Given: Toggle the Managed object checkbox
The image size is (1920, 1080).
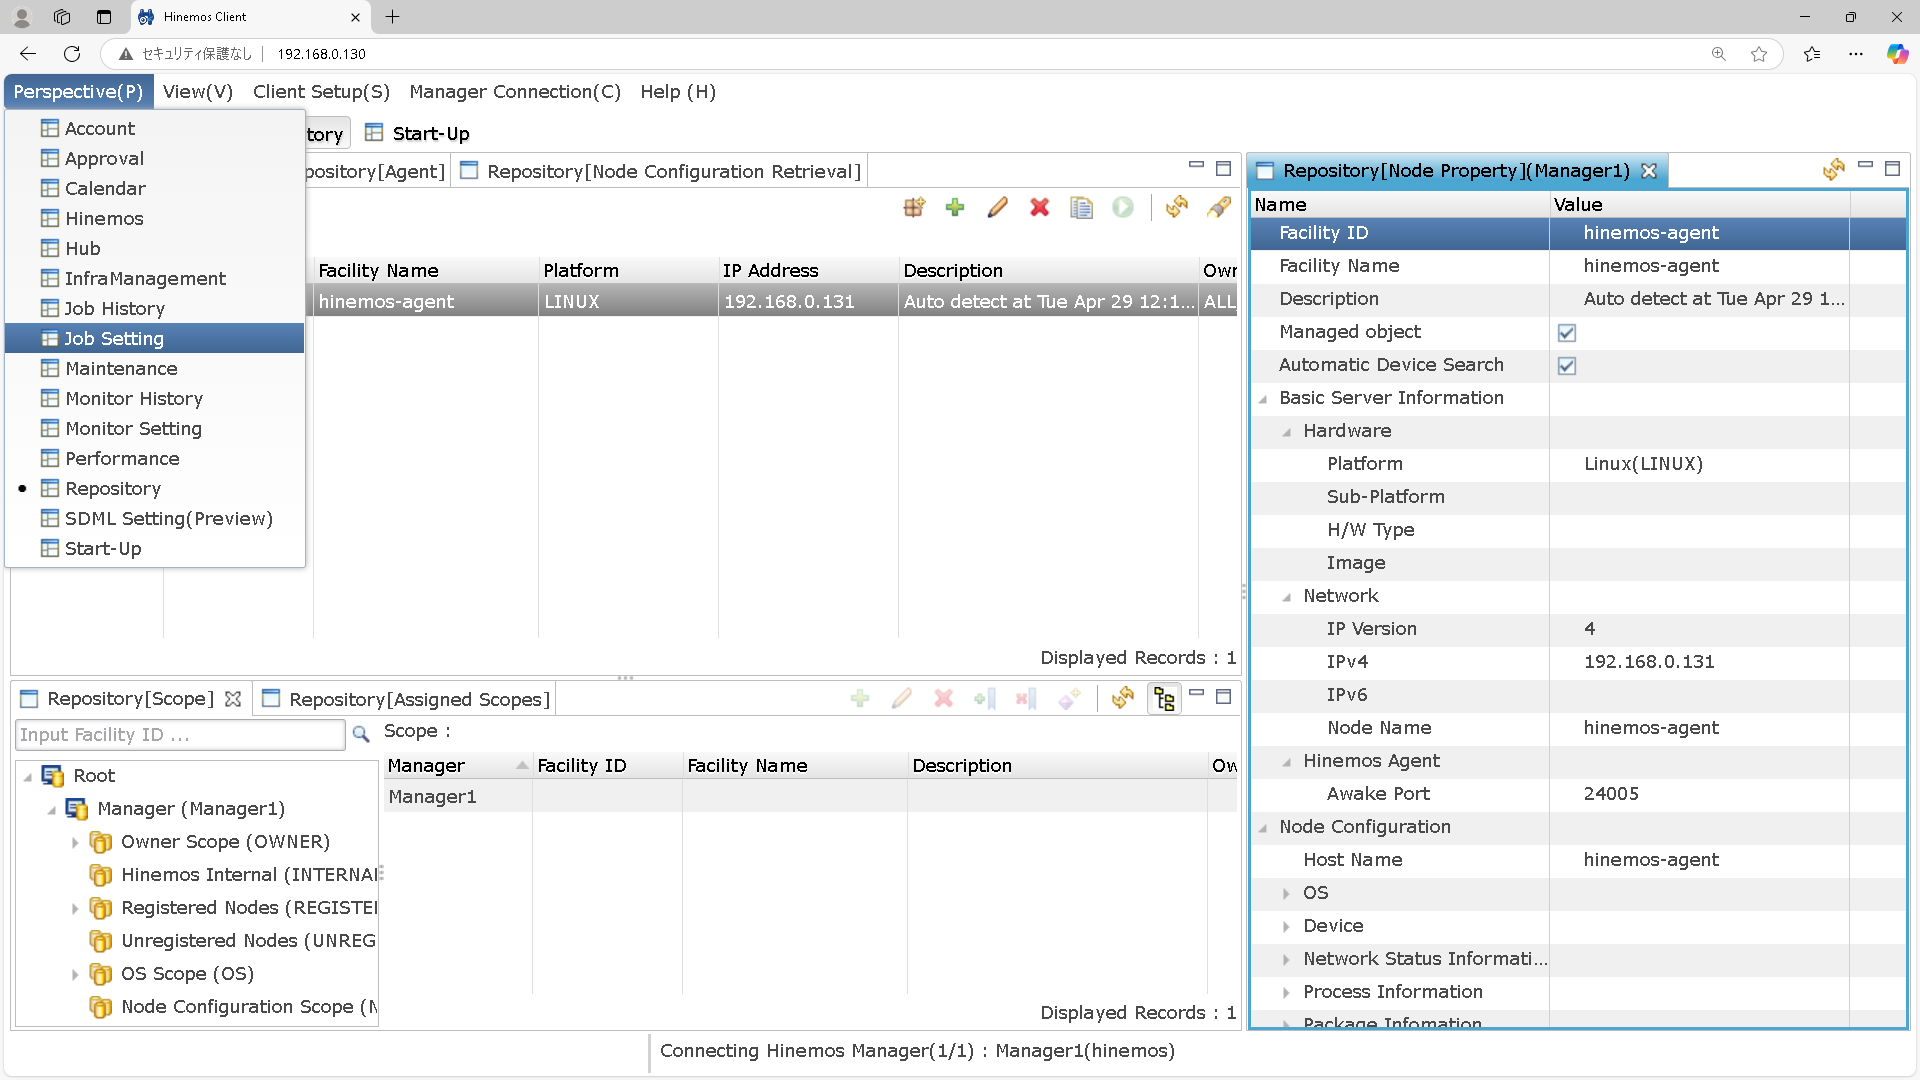Looking at the screenshot, I should click(x=1567, y=332).
